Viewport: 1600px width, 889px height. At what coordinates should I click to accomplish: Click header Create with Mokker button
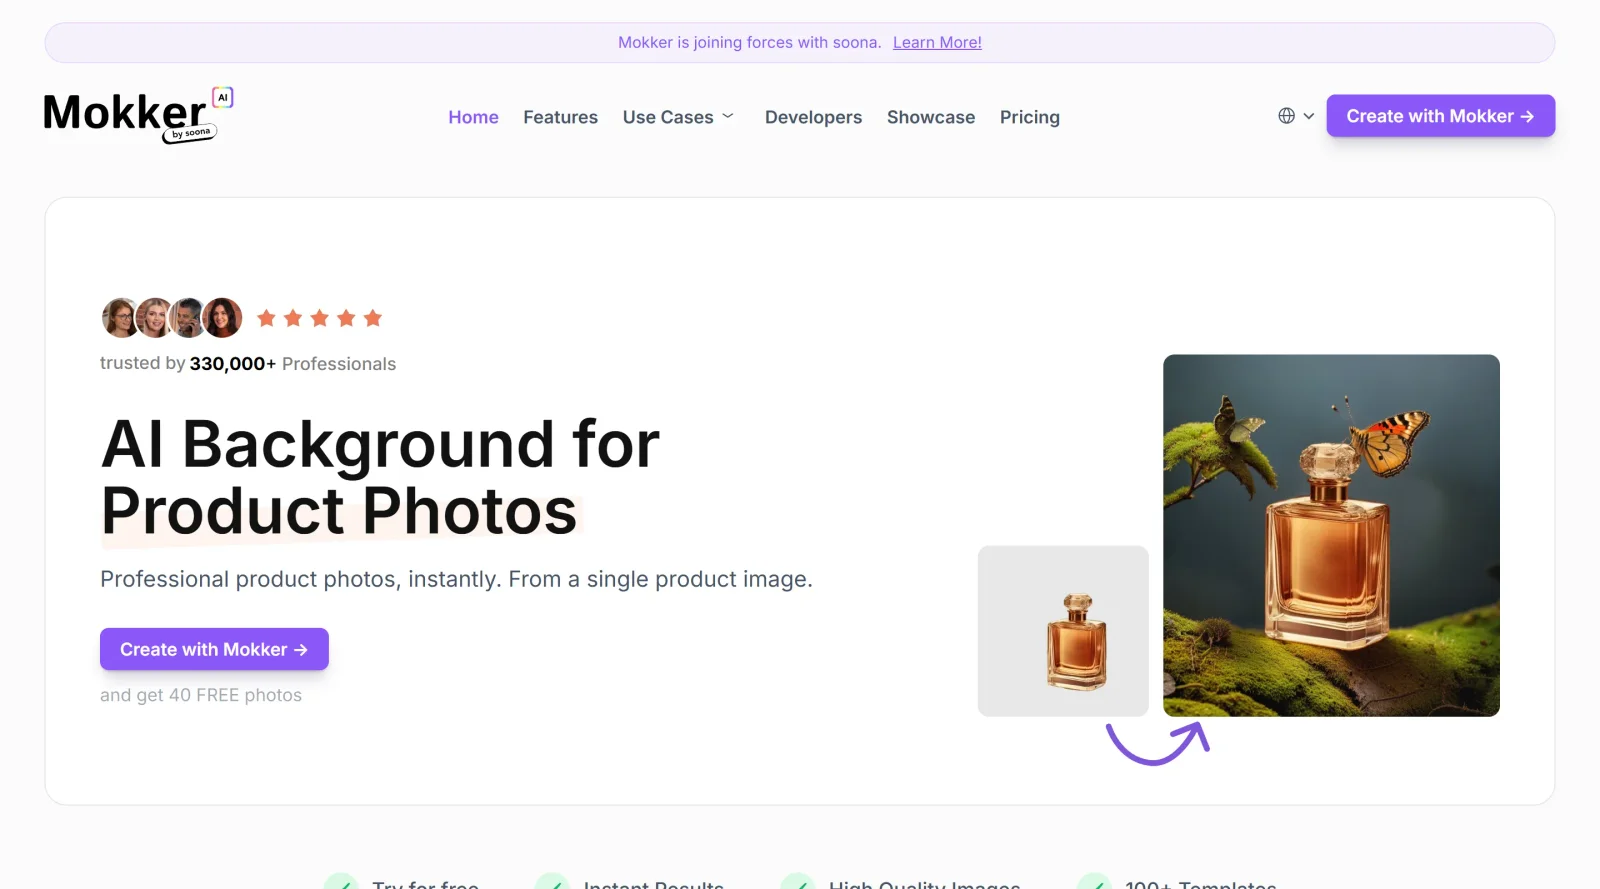(x=1440, y=116)
